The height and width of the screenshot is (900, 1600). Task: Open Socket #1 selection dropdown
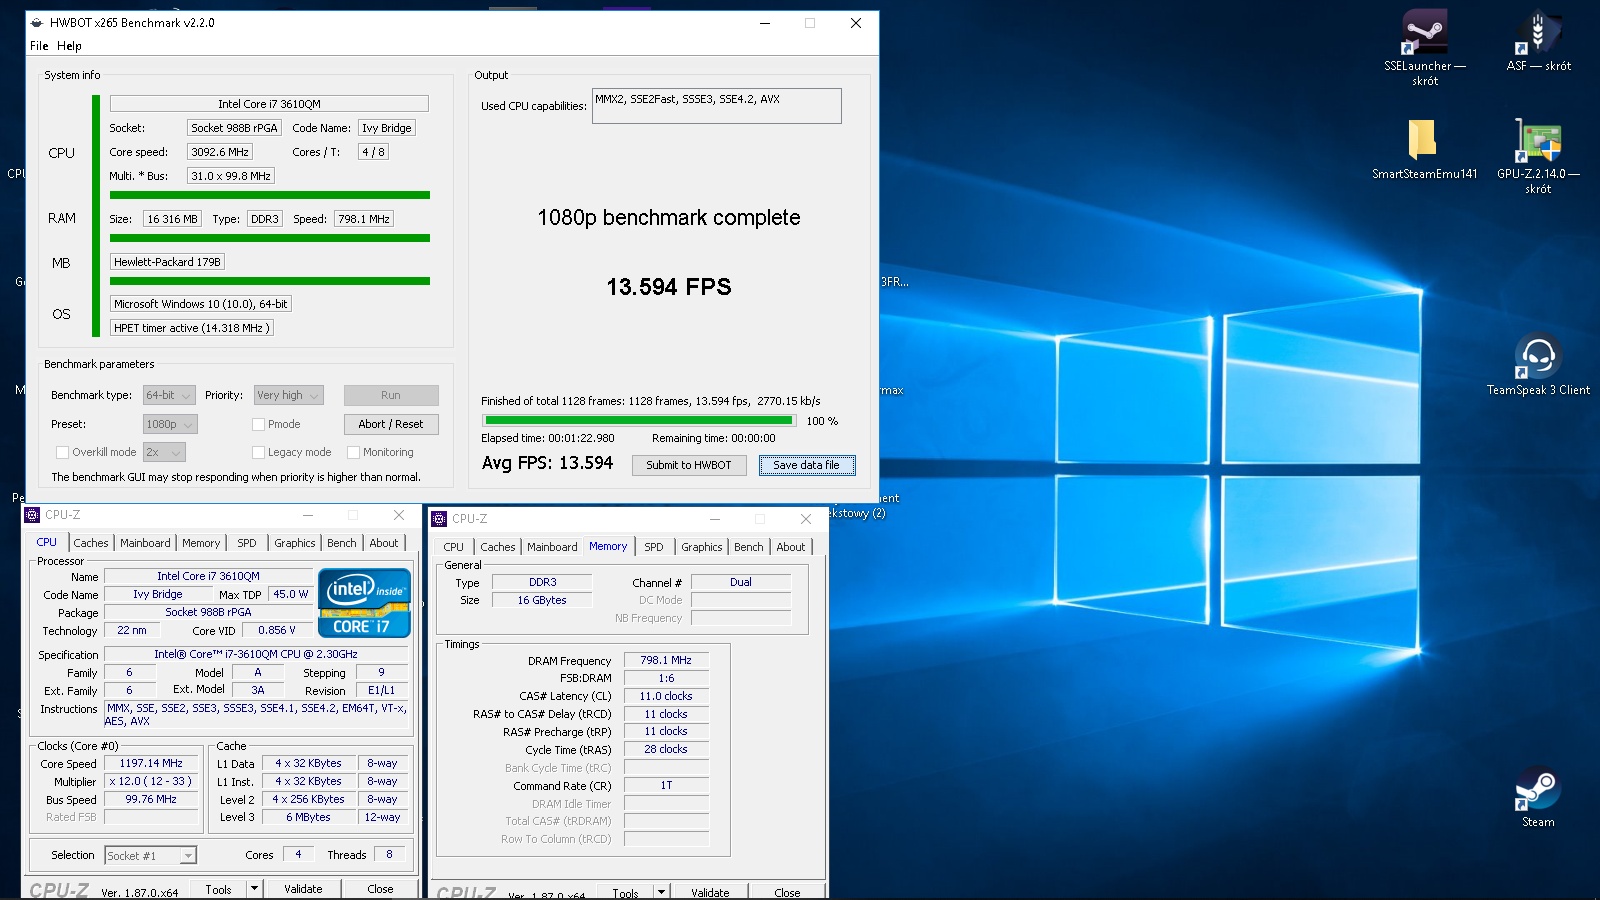click(150, 855)
